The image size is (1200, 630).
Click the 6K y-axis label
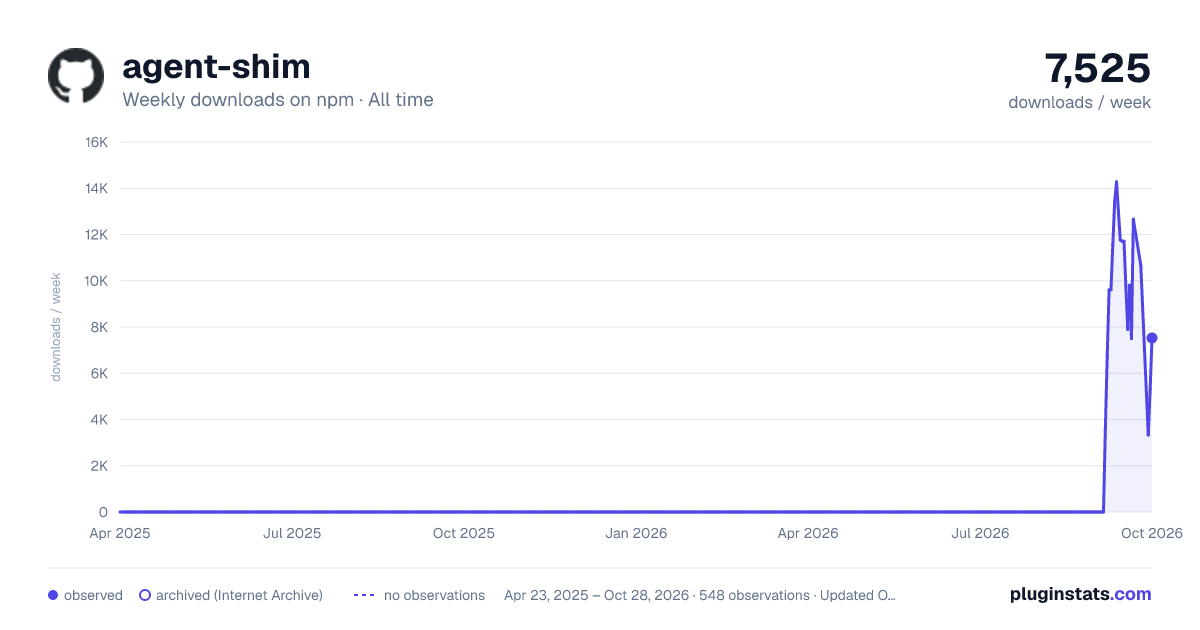pyautogui.click(x=101, y=373)
